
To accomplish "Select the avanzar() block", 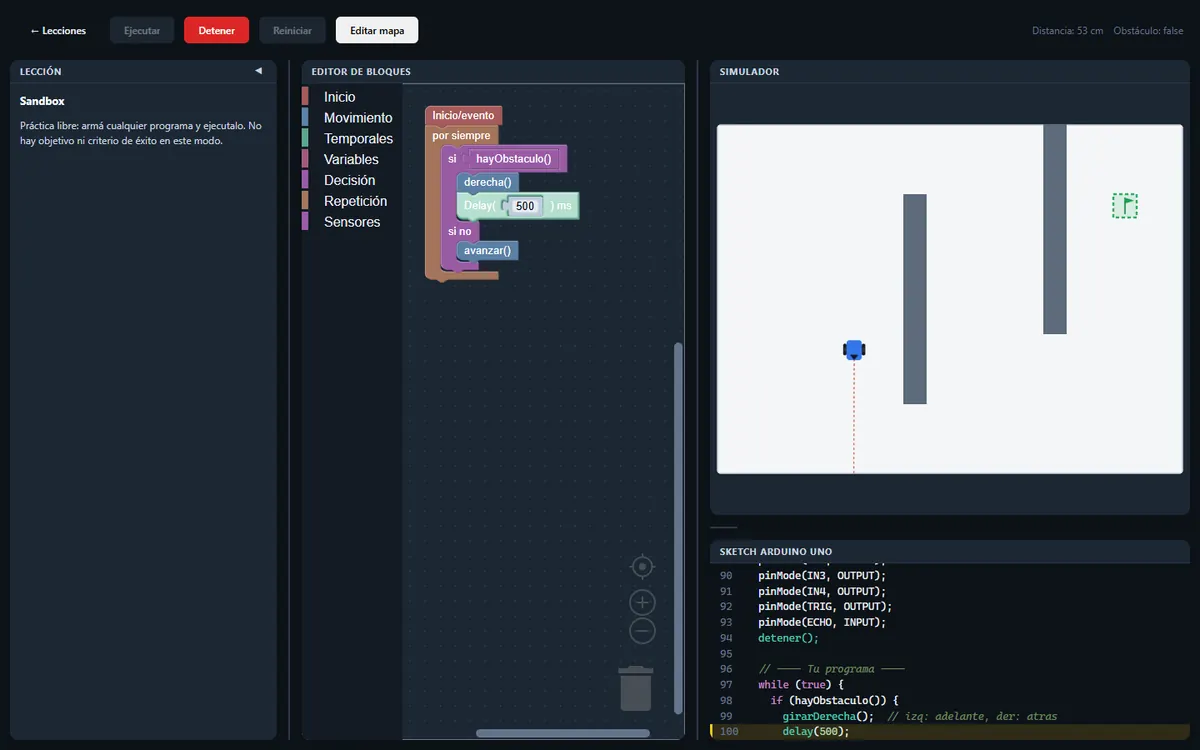I will [487, 250].
